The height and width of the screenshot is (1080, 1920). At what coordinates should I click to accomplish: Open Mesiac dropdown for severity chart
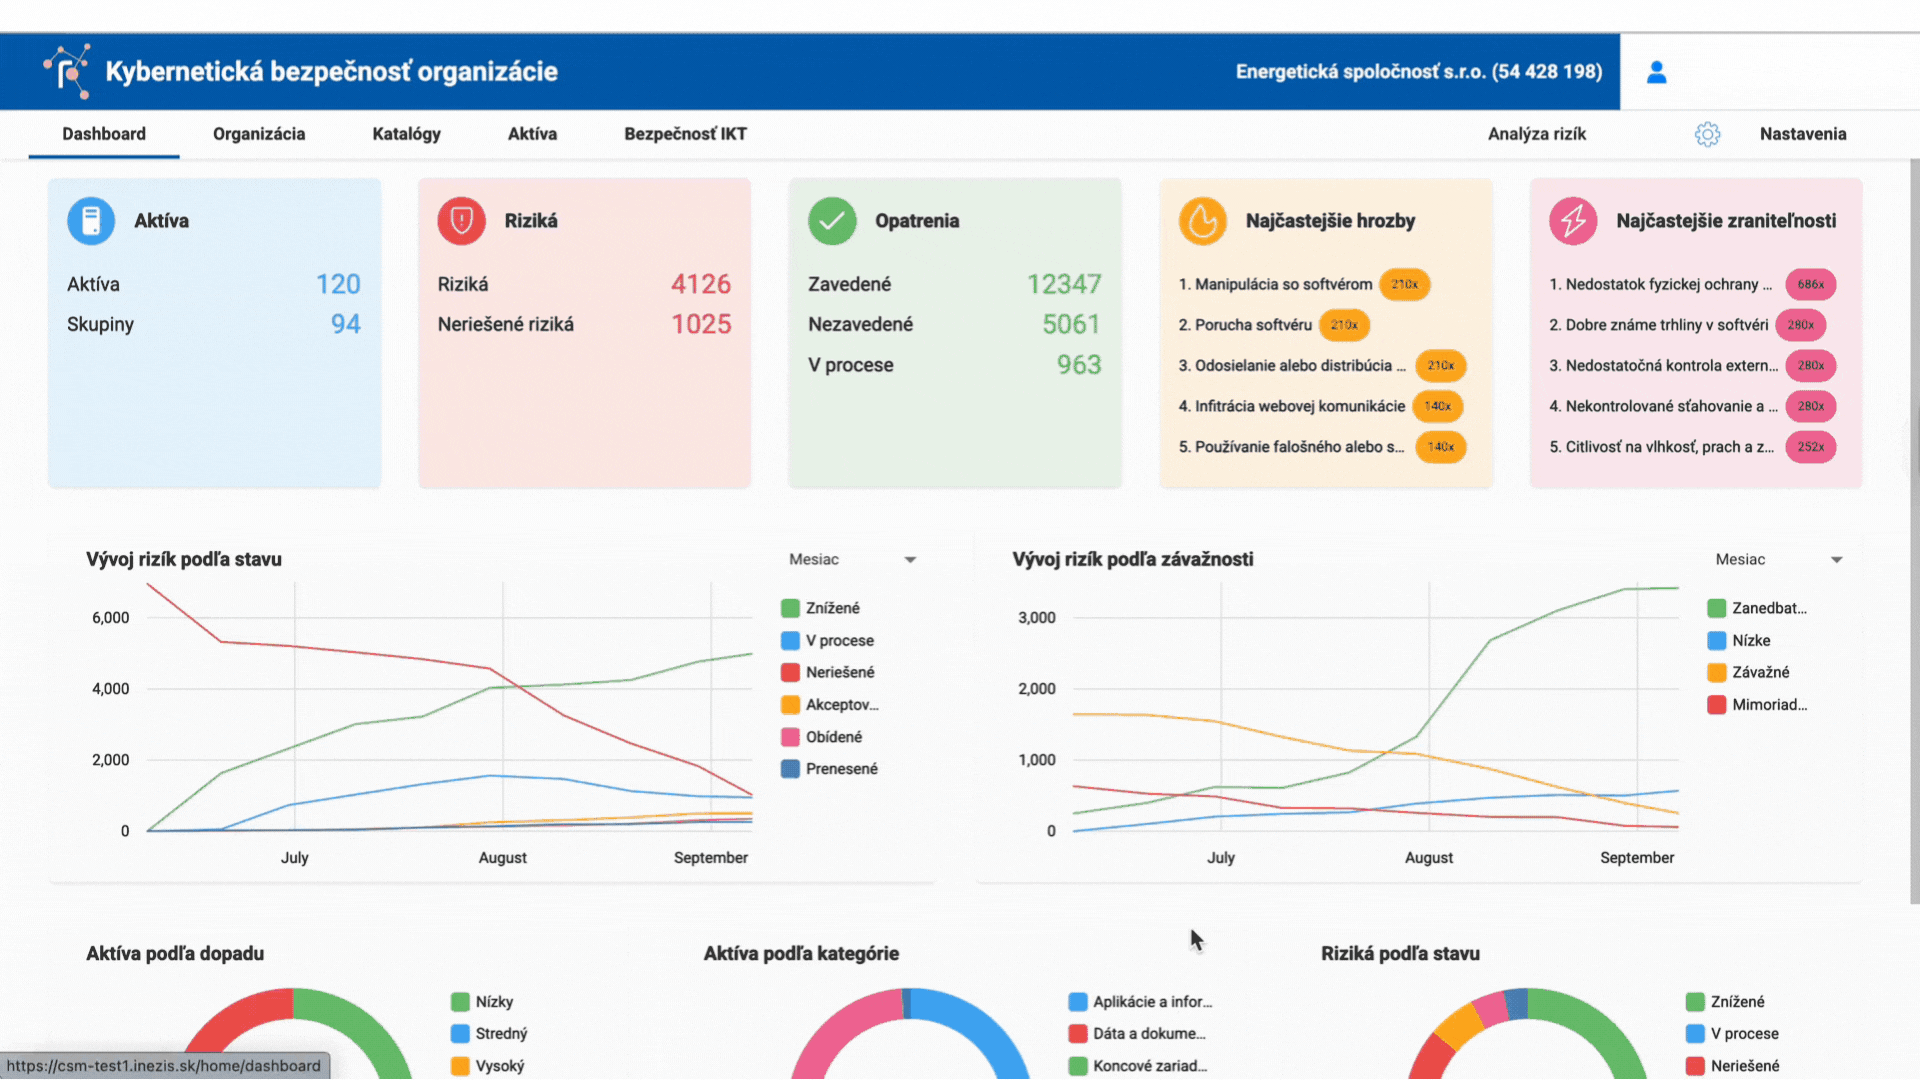[1778, 560]
